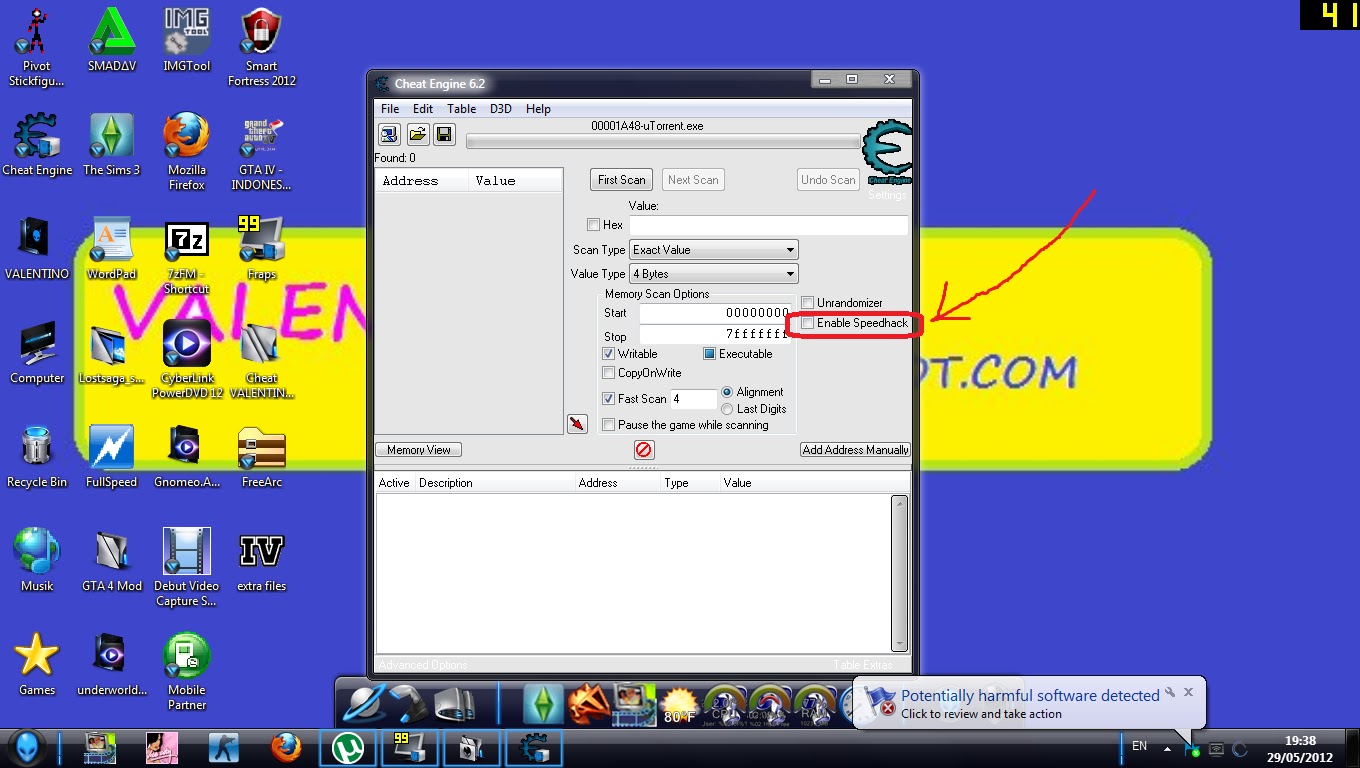Open the FullSpeed desktop icon

pyautogui.click(x=112, y=457)
